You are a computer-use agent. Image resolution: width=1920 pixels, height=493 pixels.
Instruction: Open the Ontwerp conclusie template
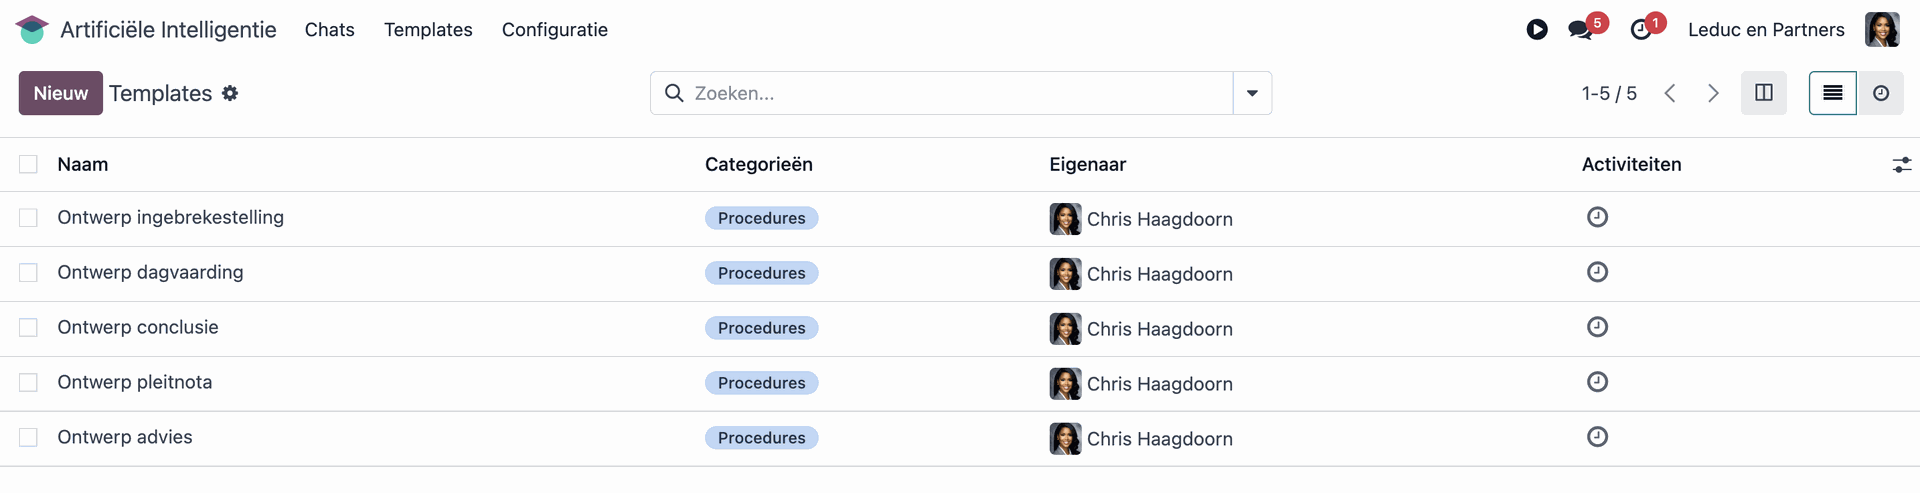138,327
